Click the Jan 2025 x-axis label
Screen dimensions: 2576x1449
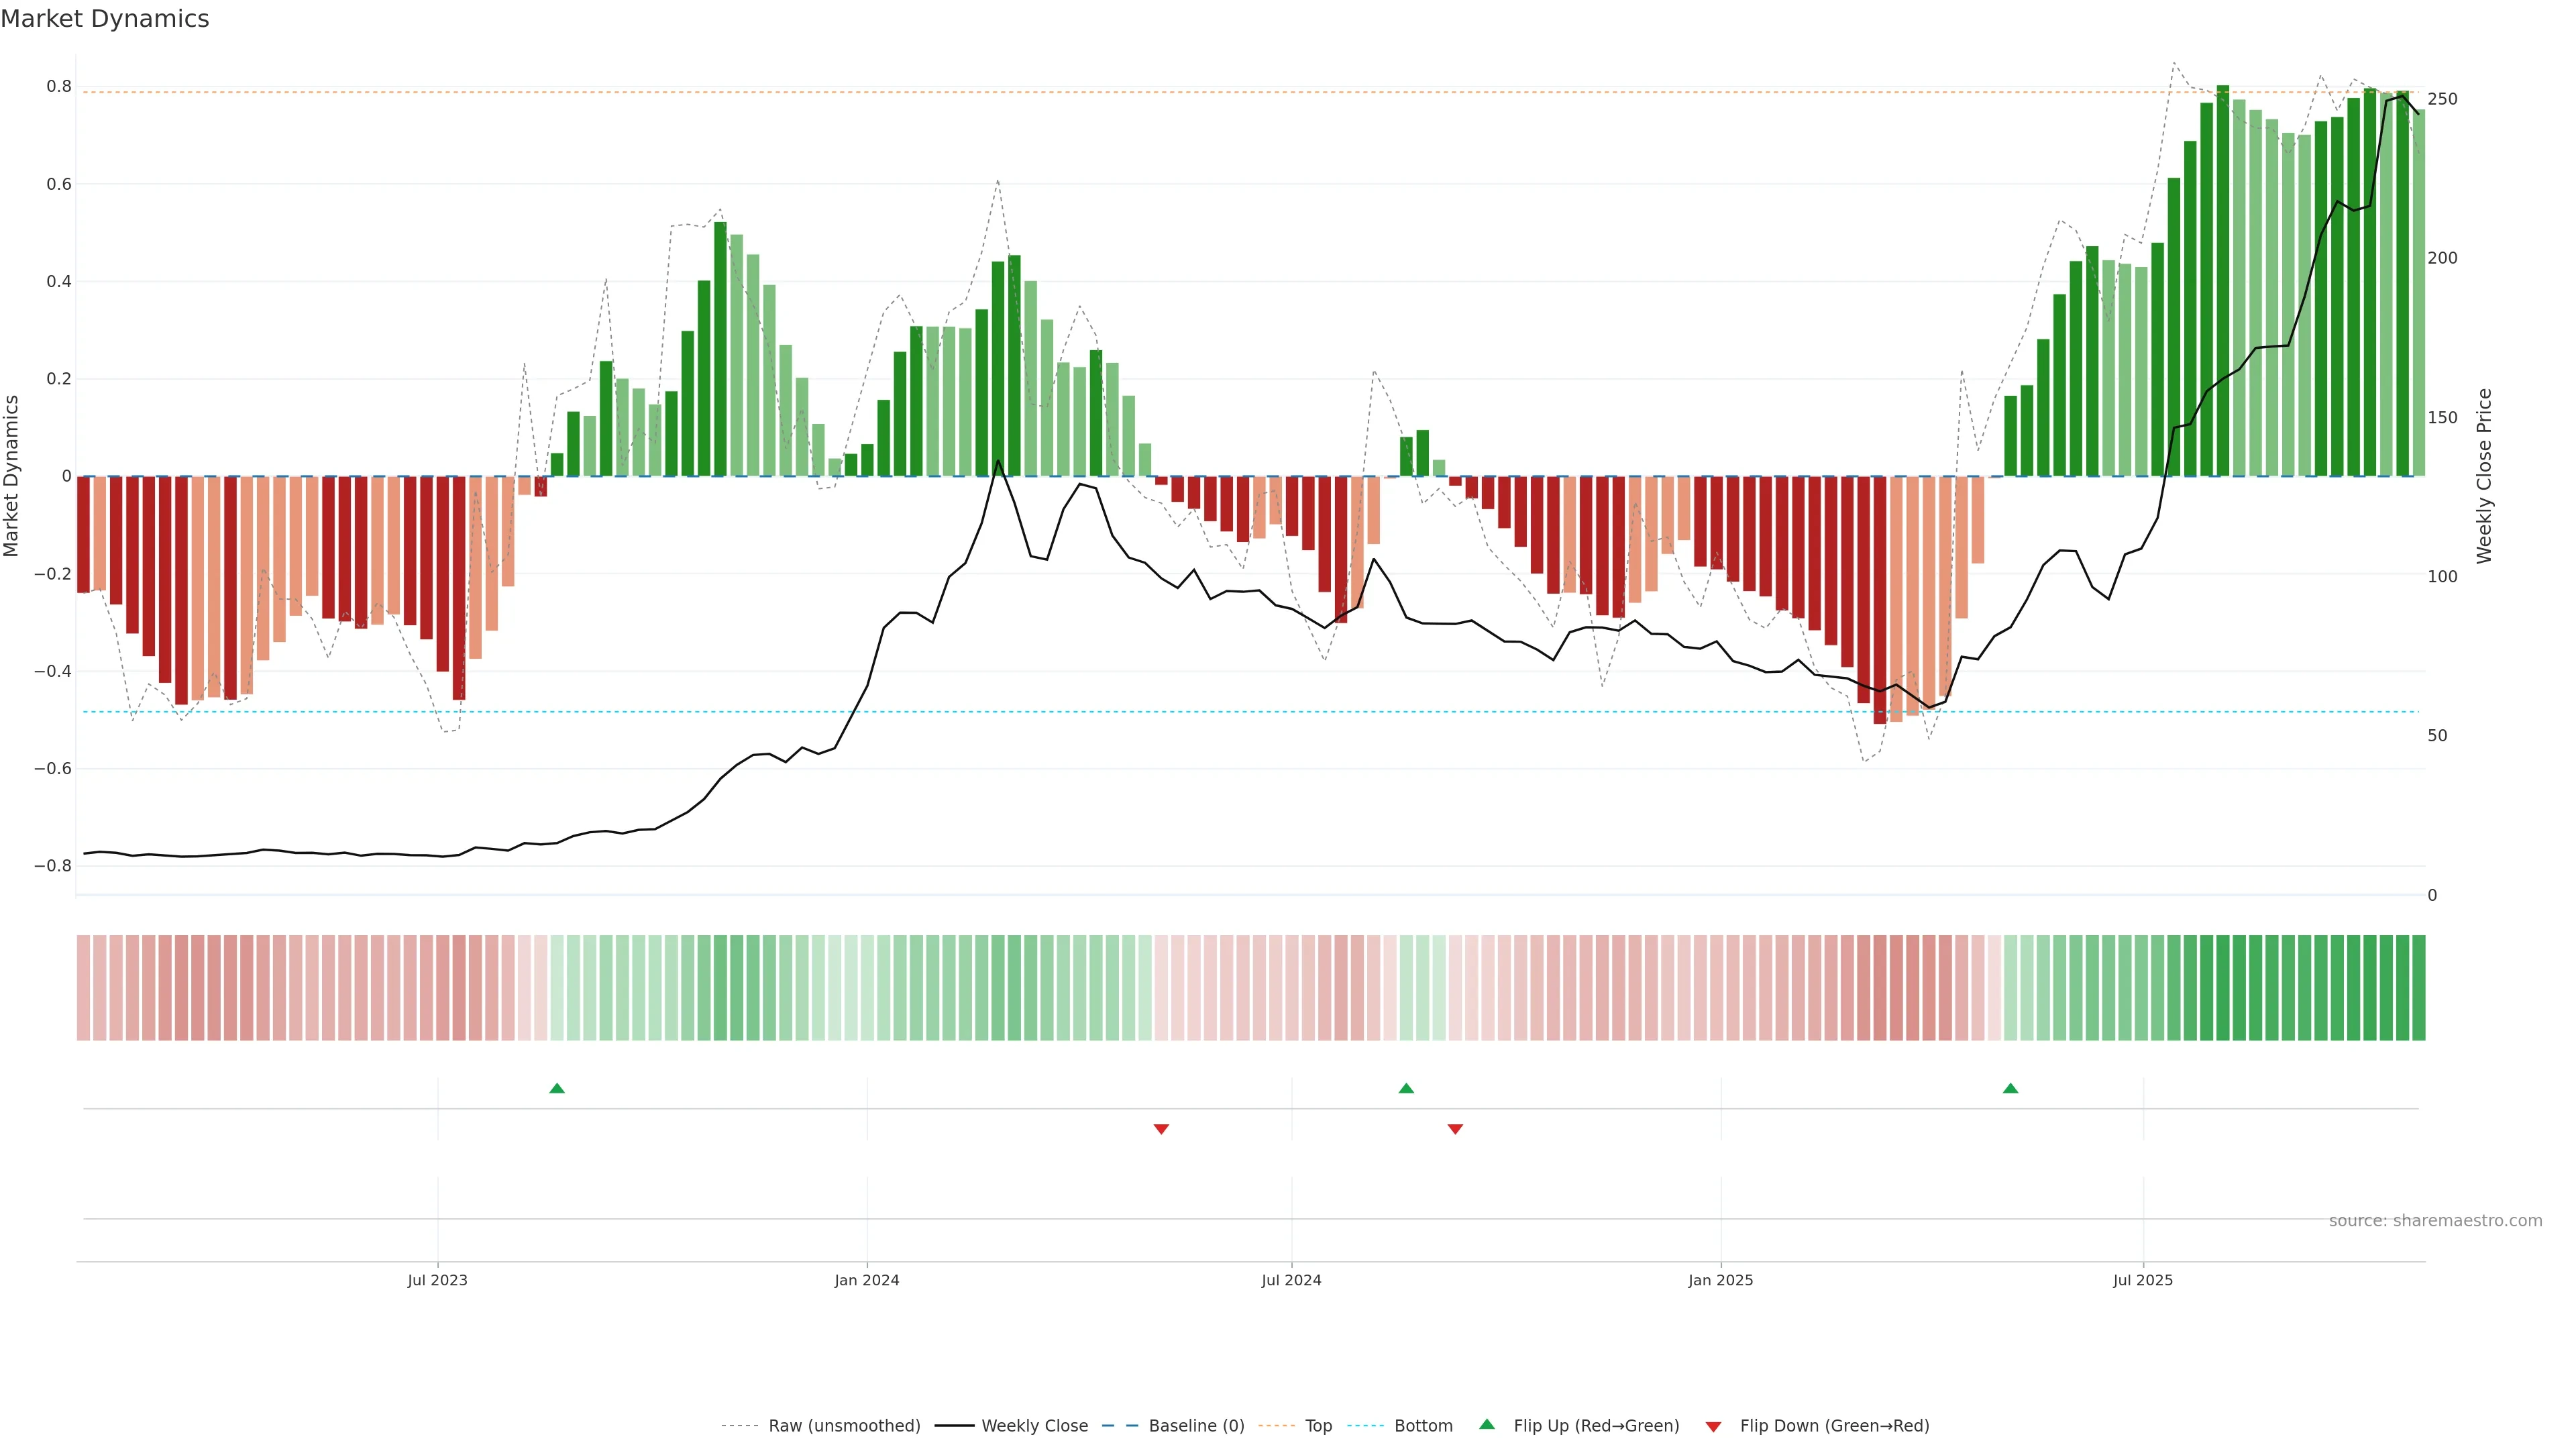(x=1720, y=1280)
